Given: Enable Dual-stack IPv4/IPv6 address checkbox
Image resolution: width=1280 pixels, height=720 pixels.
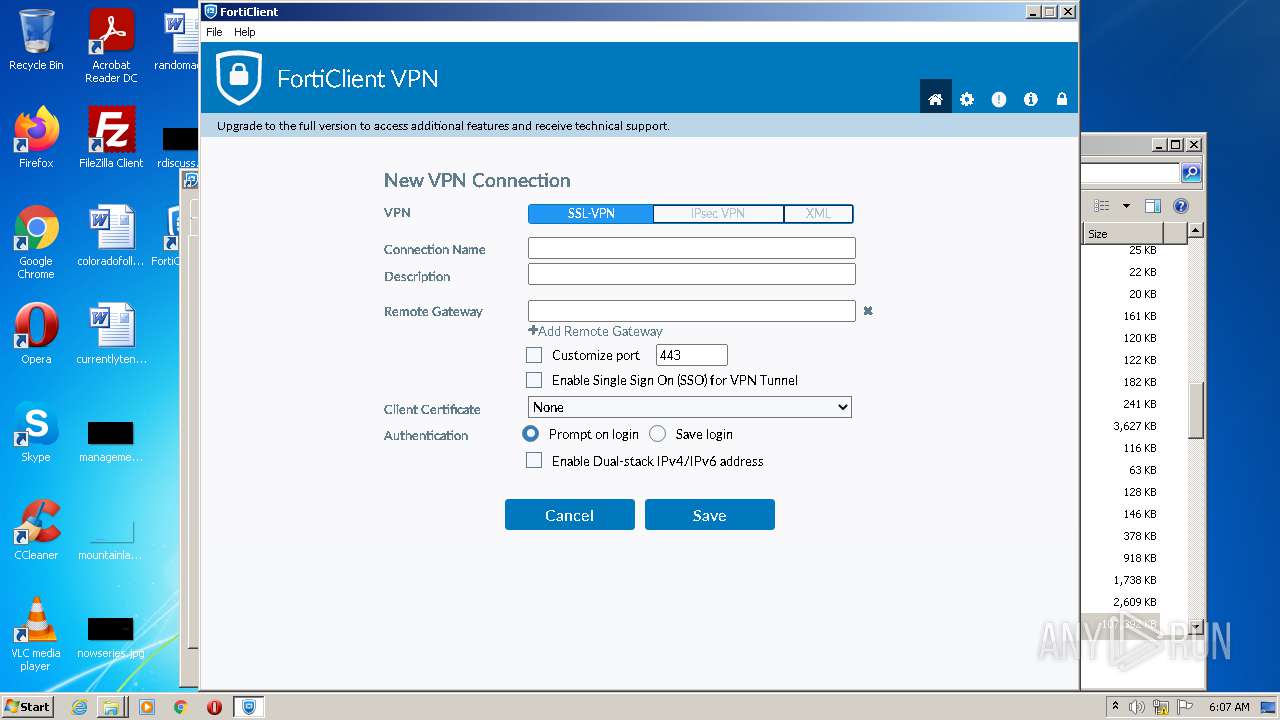Looking at the screenshot, I should click(534, 461).
